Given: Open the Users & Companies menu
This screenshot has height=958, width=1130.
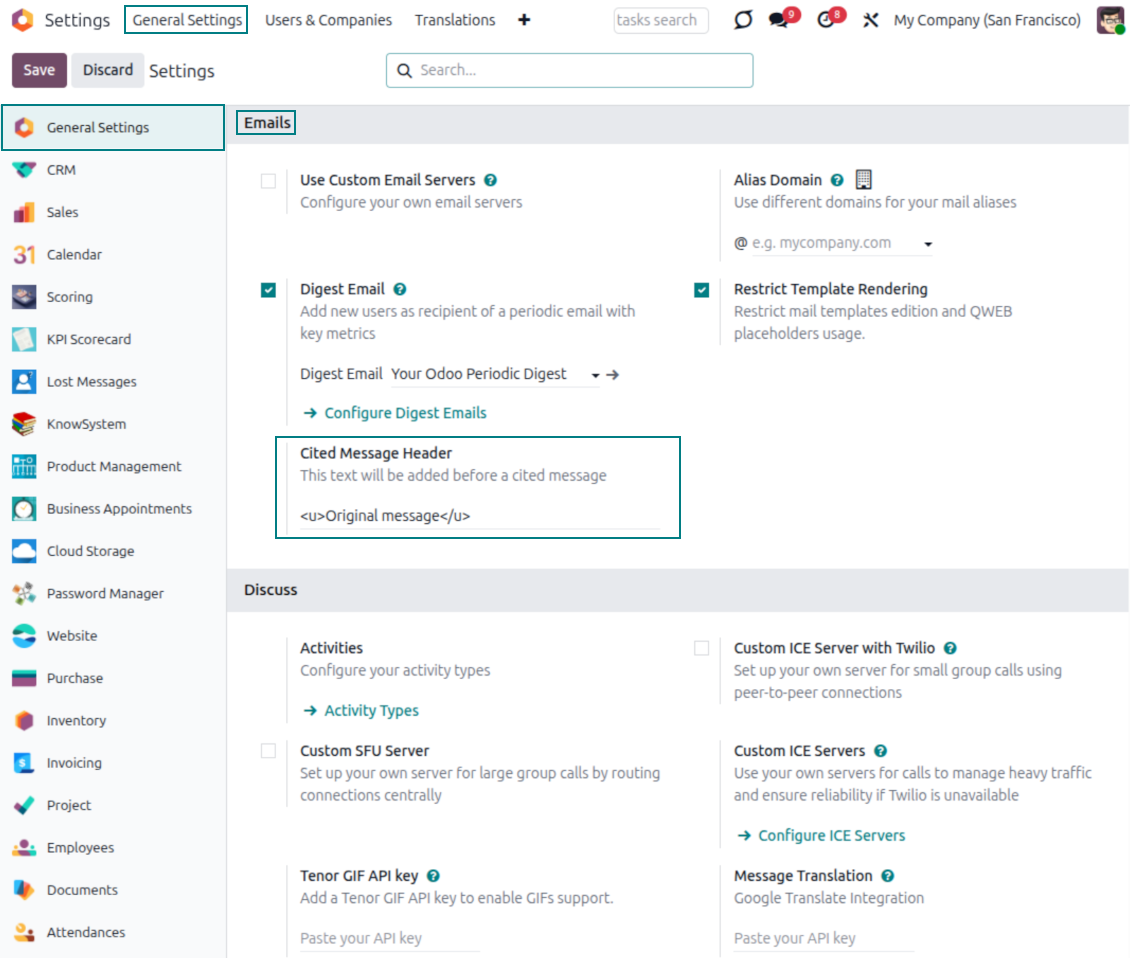Looking at the screenshot, I should pyautogui.click(x=328, y=20).
